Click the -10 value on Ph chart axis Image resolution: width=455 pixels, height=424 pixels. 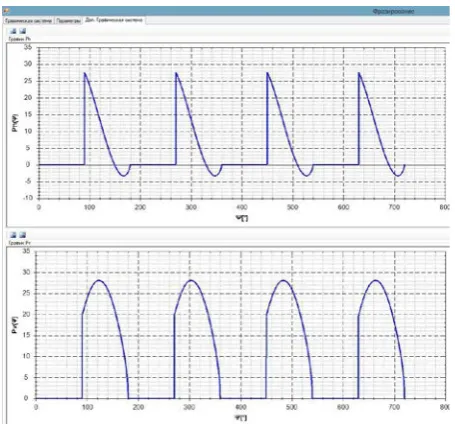pos(28,198)
